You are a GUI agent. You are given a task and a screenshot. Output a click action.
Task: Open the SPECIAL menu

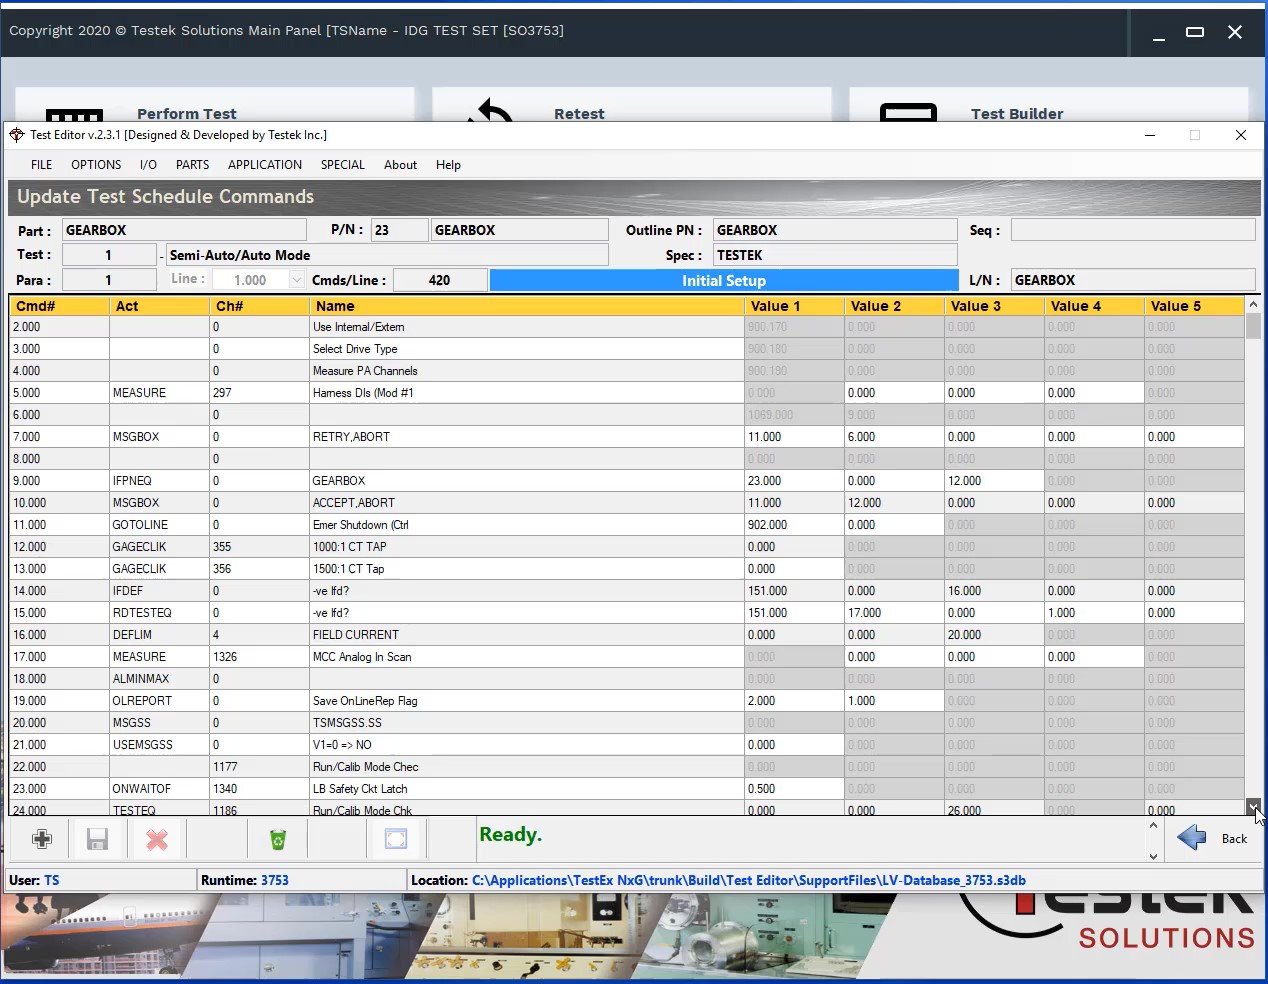pyautogui.click(x=342, y=165)
